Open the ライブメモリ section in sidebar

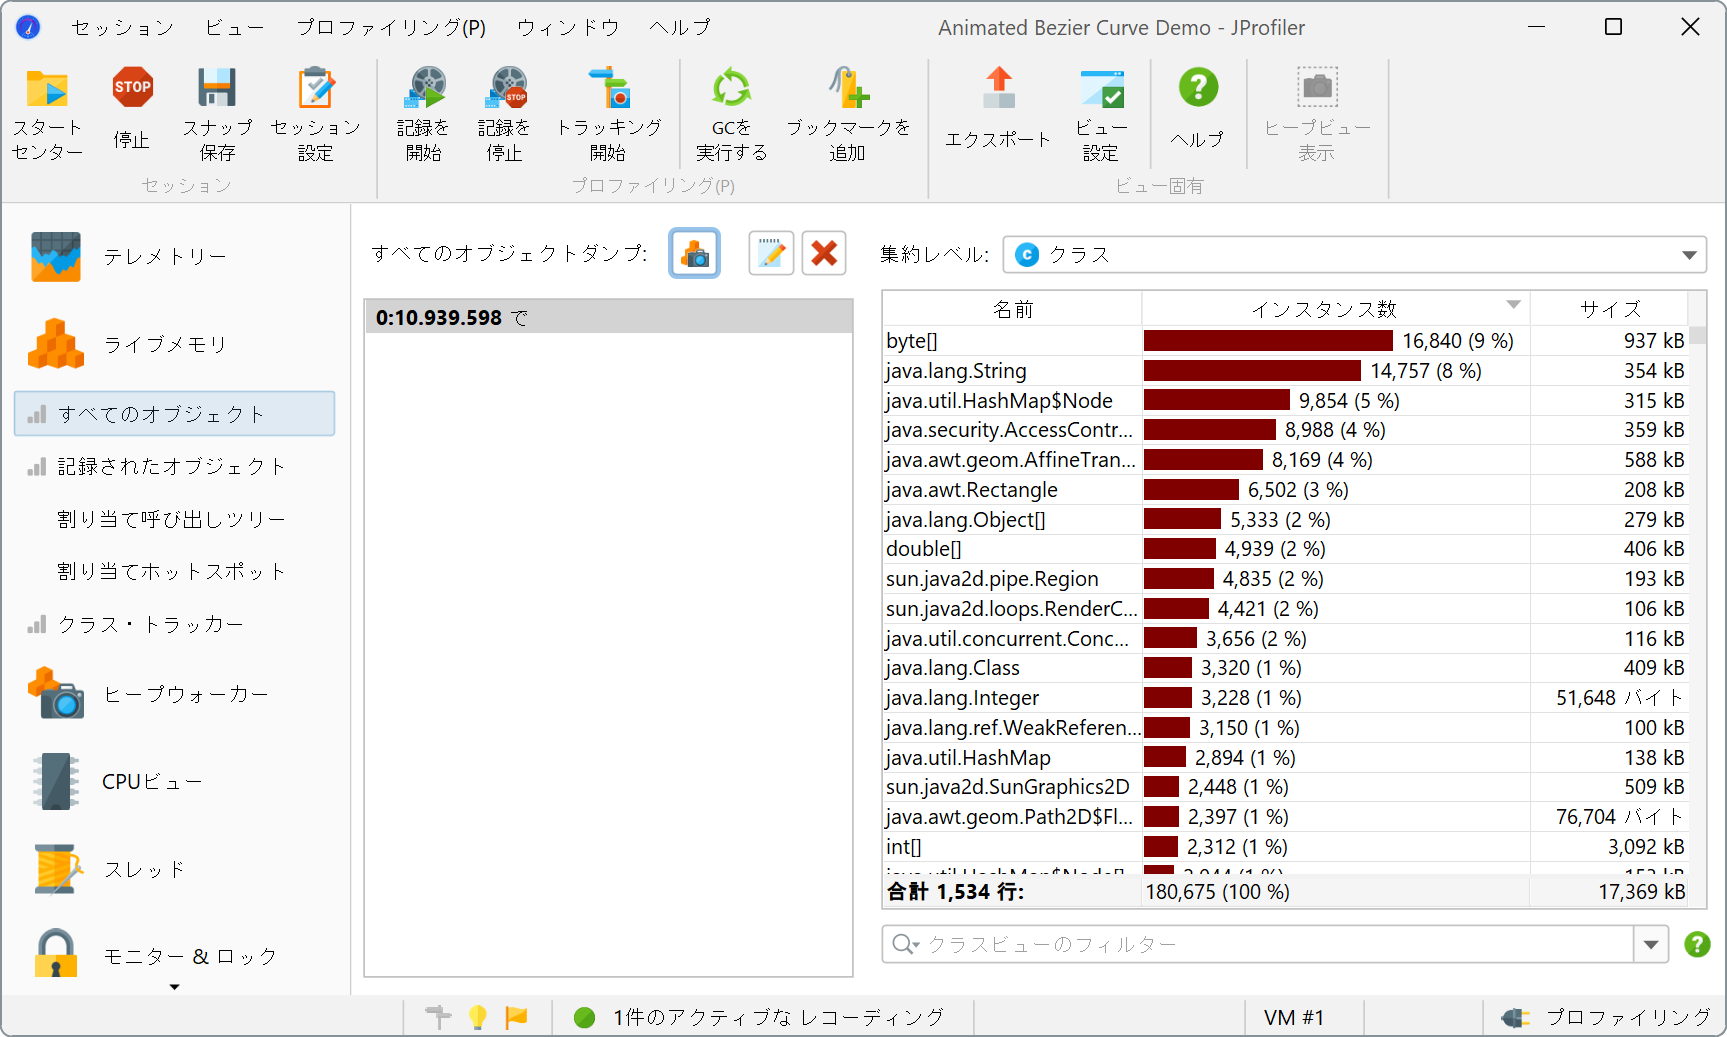tap(175, 344)
